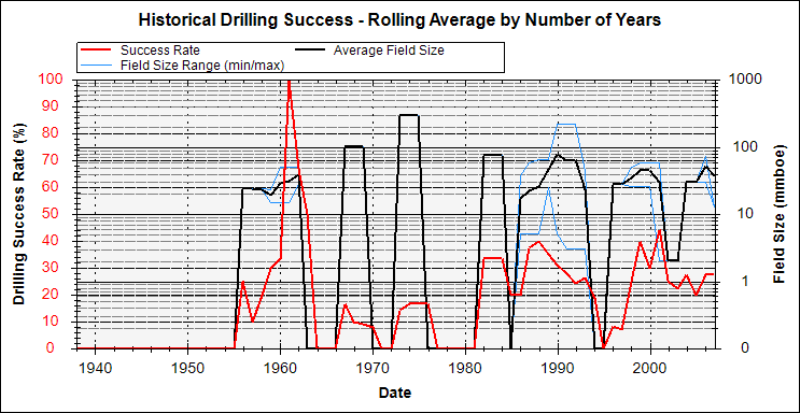Image resolution: width=800 pixels, height=413 pixels.
Task: Click the 1960 label on the date axis
Action: [281, 367]
